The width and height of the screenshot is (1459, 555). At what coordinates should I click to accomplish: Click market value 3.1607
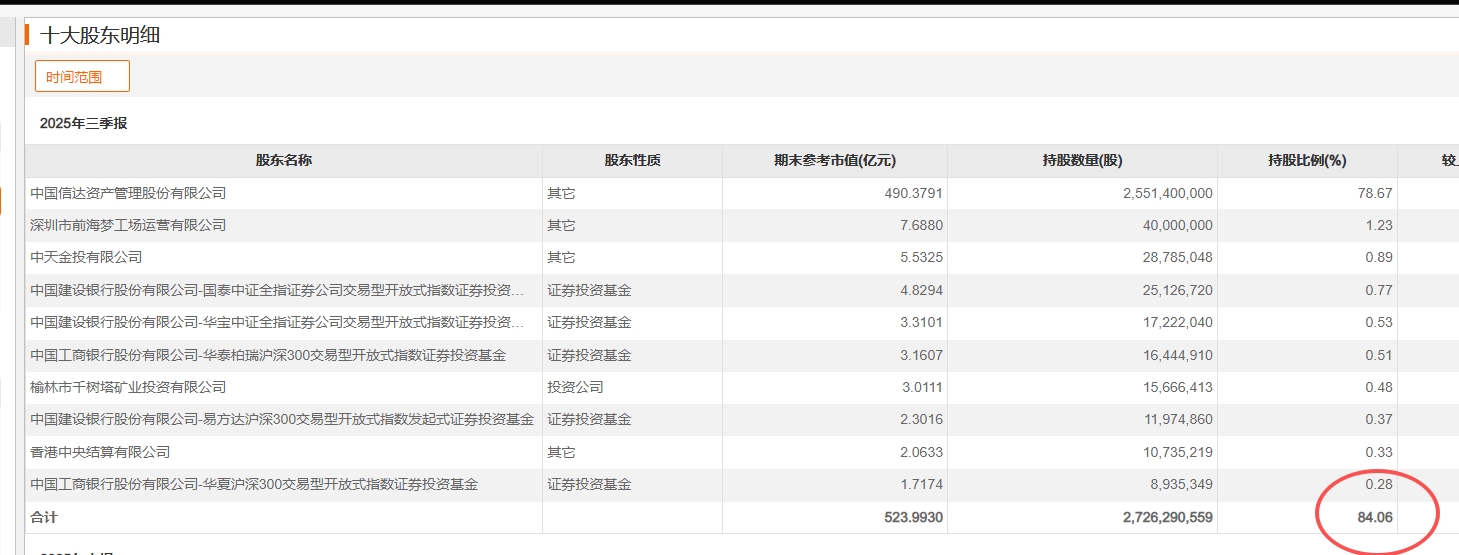pyautogui.click(x=921, y=355)
